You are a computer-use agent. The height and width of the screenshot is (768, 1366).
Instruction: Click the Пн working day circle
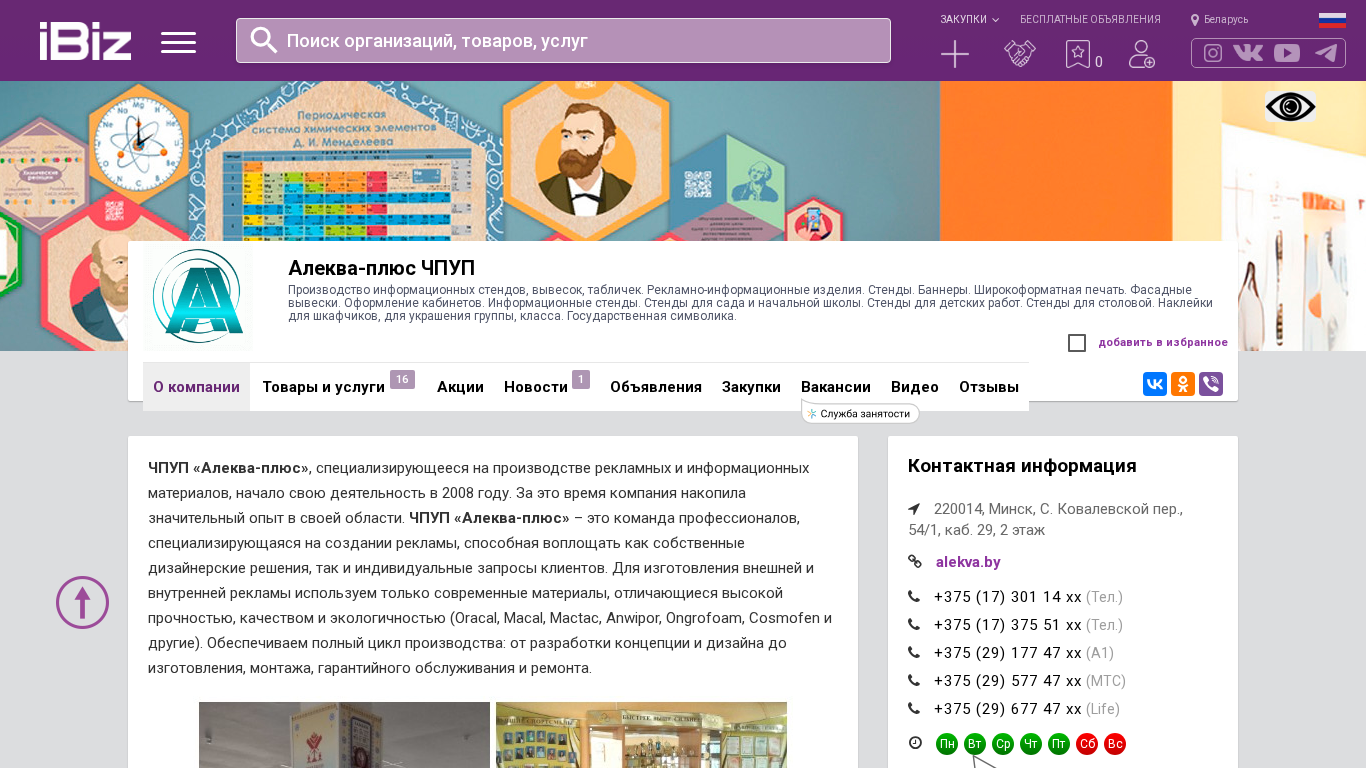[947, 744]
